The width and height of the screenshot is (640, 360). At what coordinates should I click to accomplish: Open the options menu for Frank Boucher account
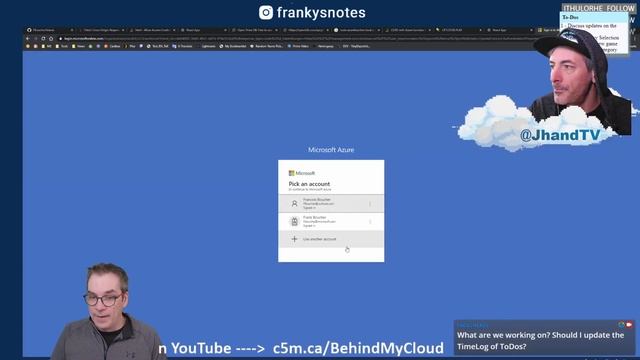pos(370,222)
